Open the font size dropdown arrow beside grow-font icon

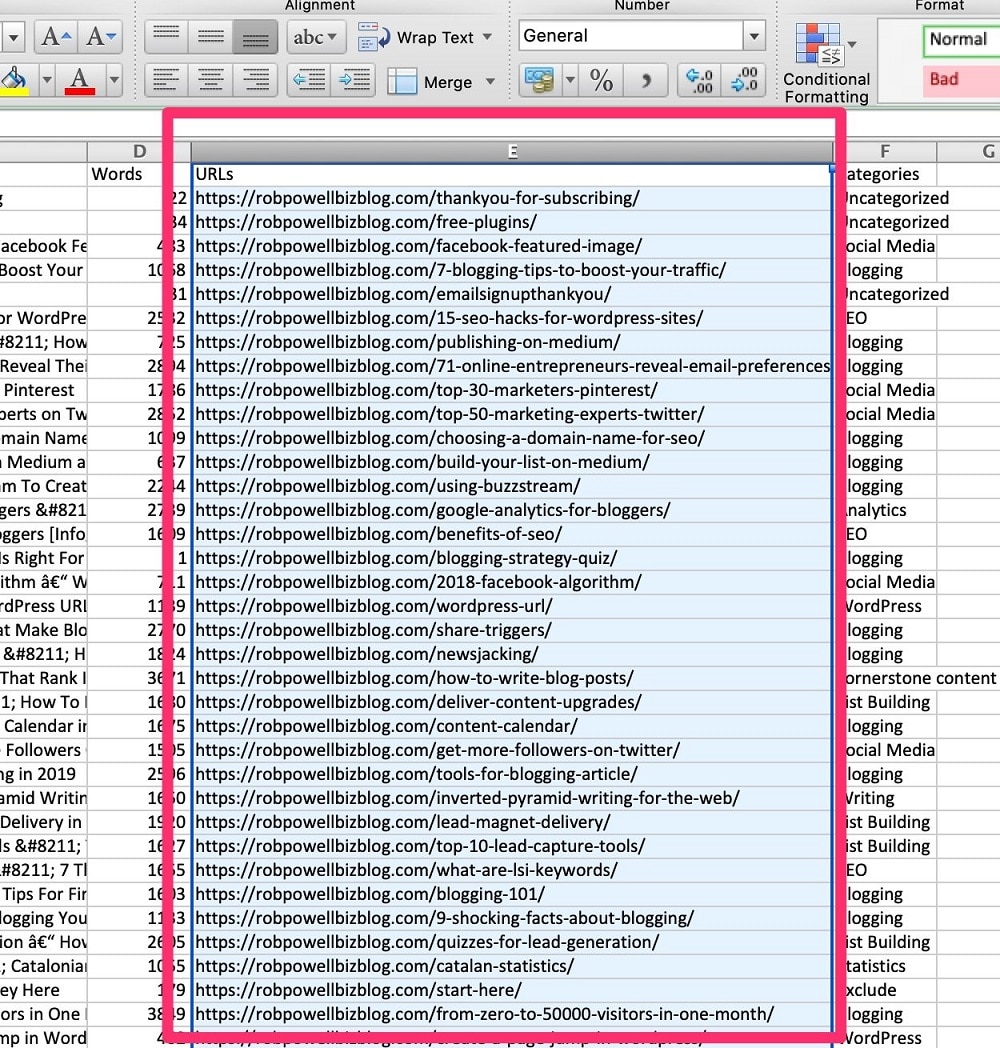click(13, 36)
